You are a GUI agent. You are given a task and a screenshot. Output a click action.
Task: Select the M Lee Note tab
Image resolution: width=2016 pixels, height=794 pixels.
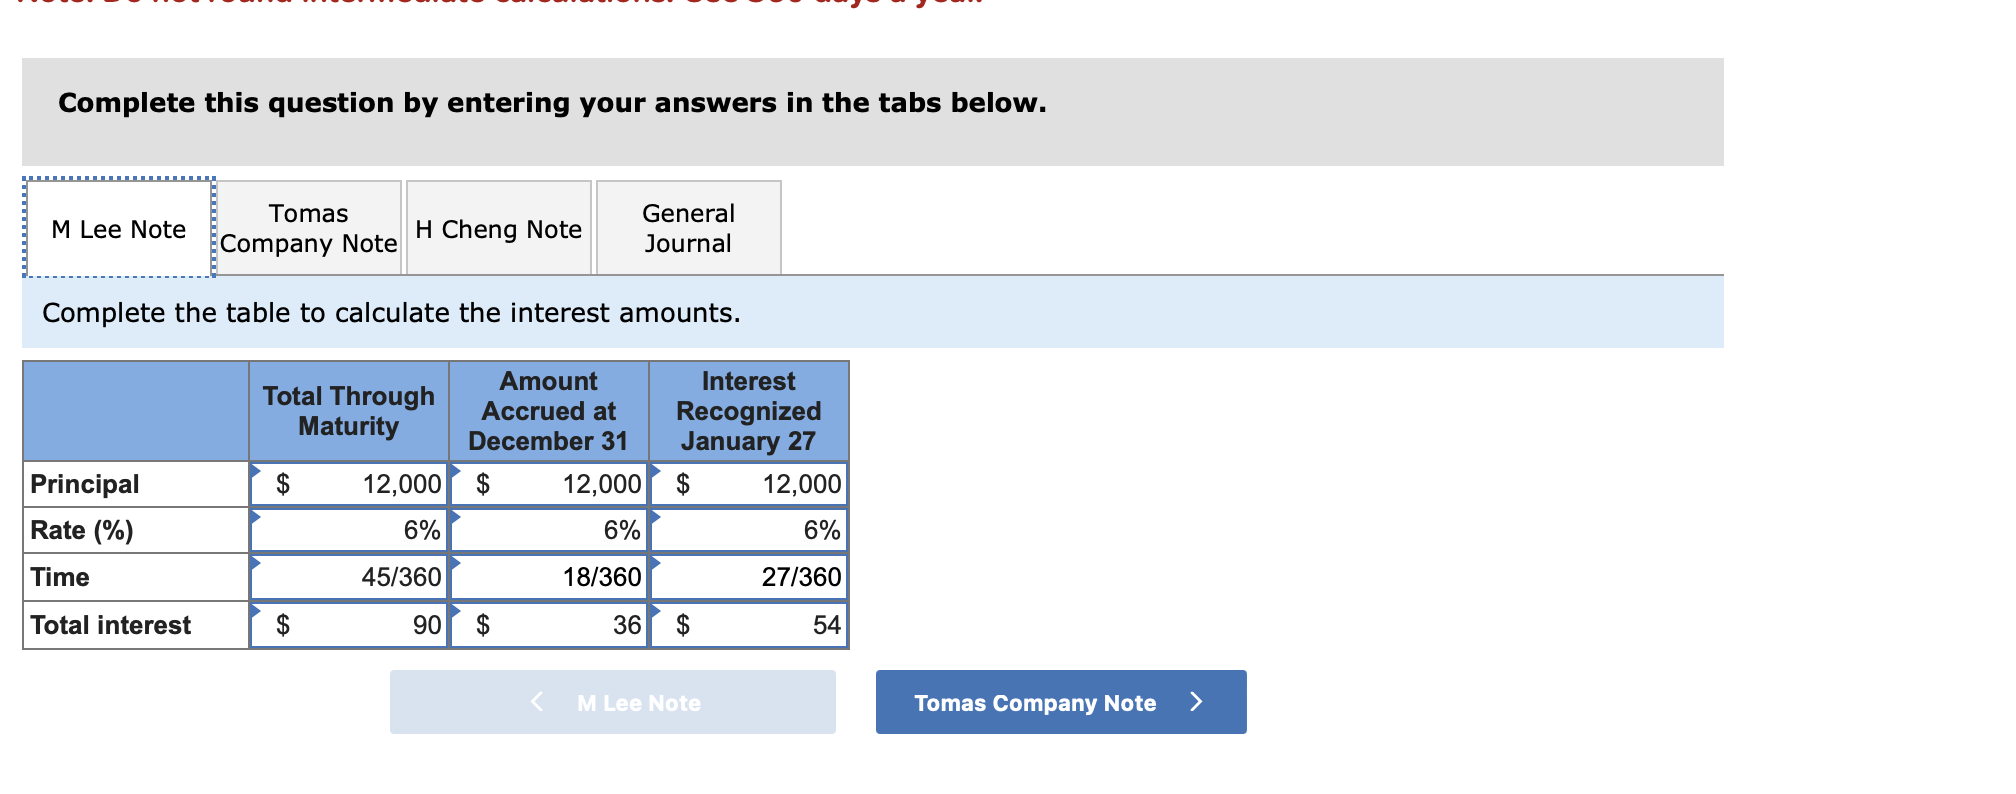(118, 228)
